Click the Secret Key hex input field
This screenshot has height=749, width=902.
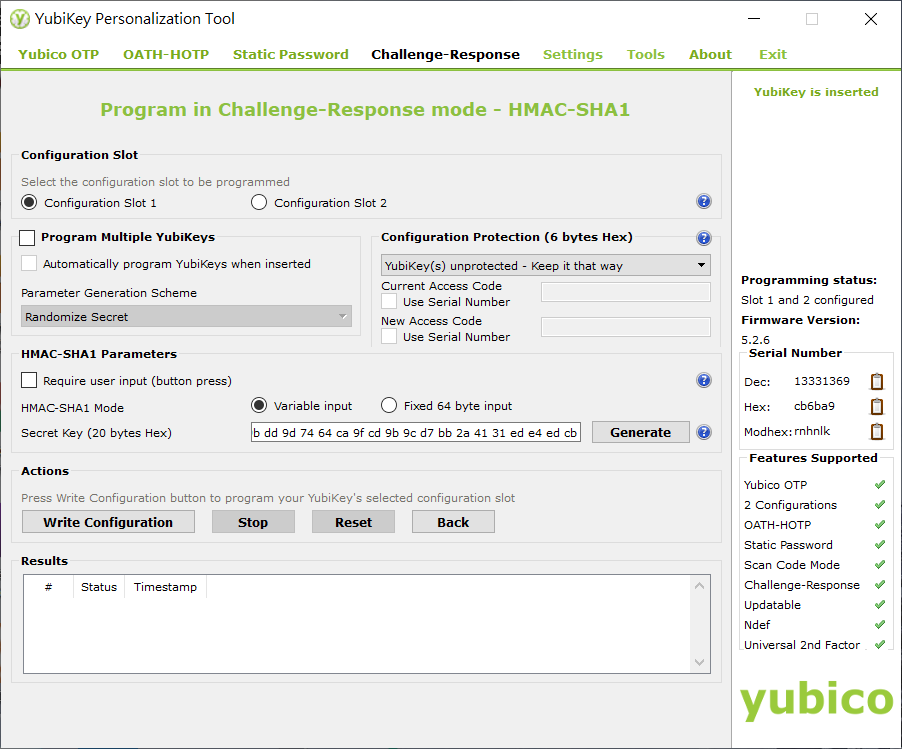415,433
